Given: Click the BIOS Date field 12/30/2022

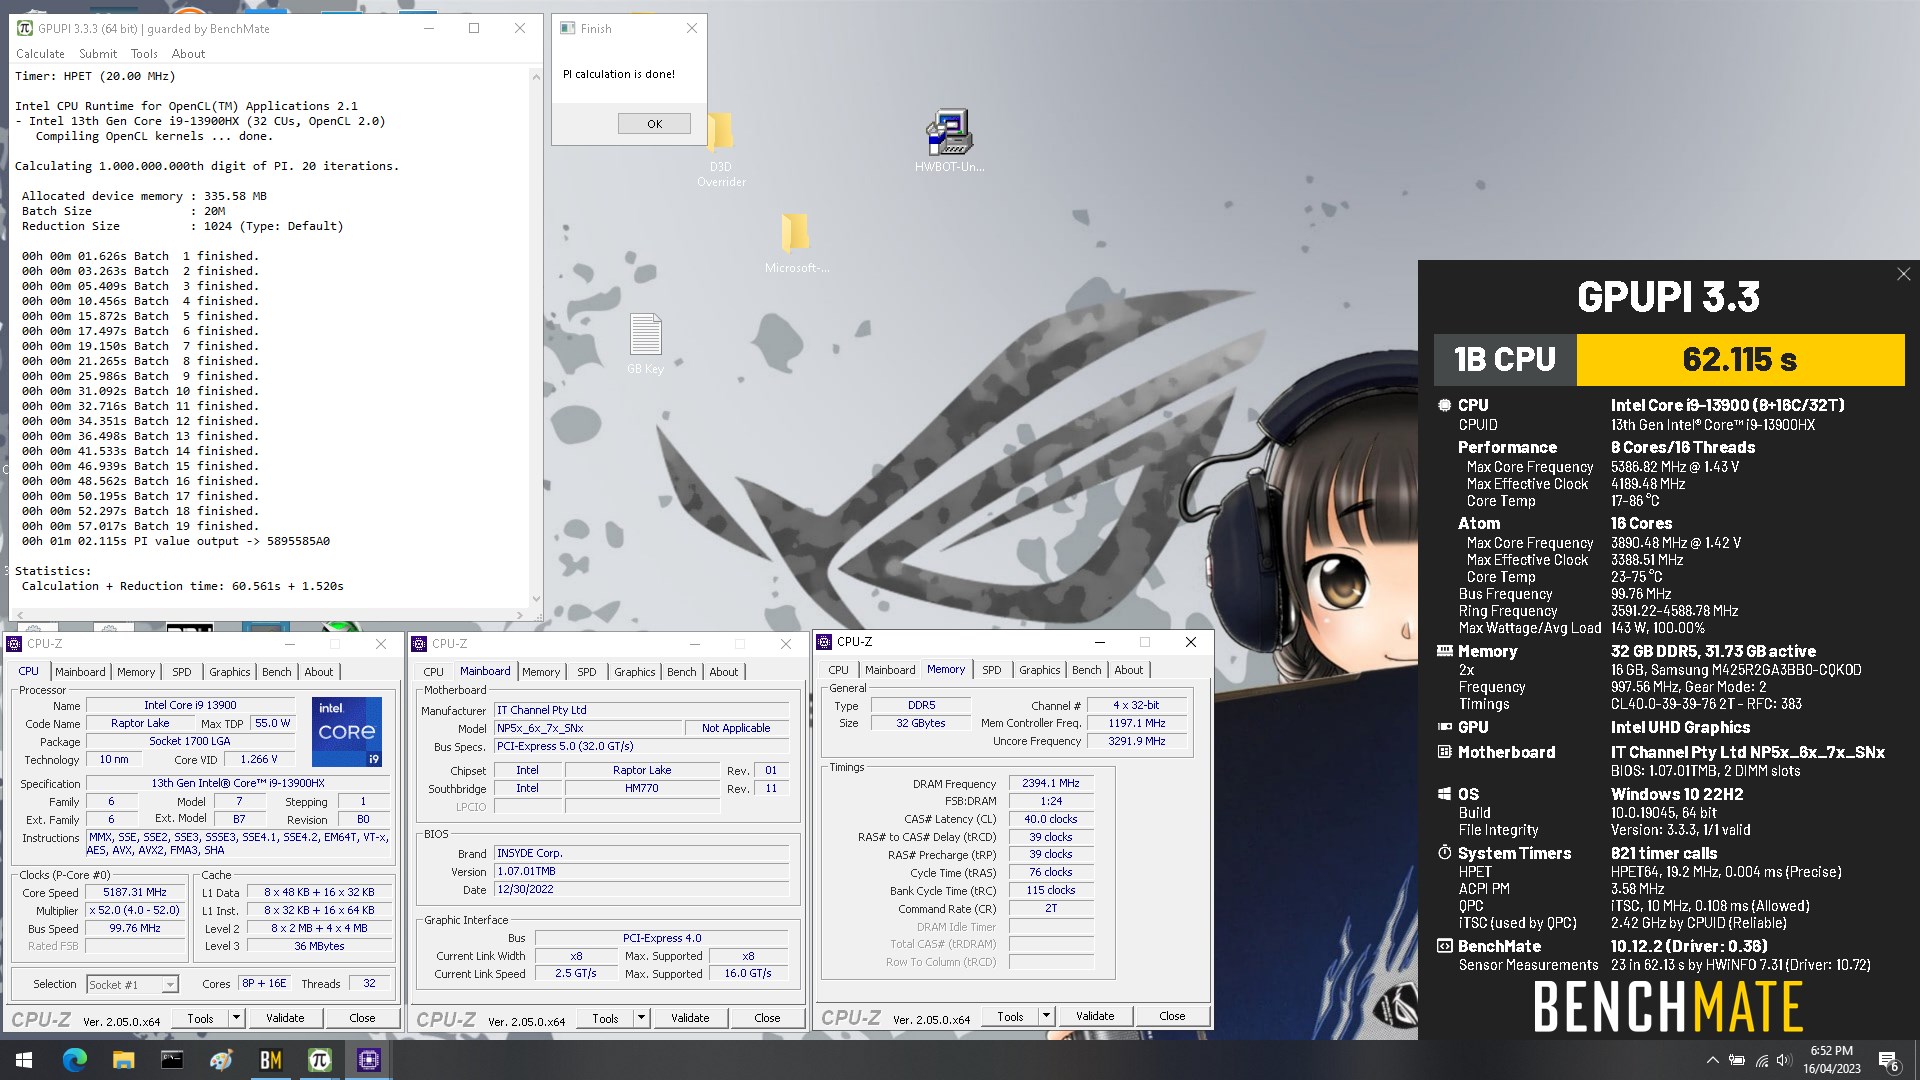Looking at the screenshot, I should click(641, 889).
